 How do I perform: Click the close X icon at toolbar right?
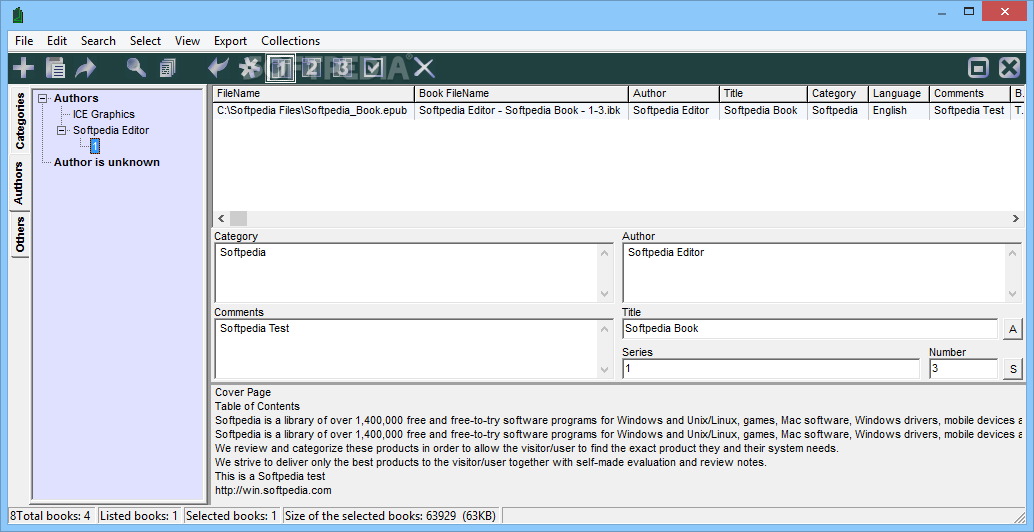(1010, 68)
